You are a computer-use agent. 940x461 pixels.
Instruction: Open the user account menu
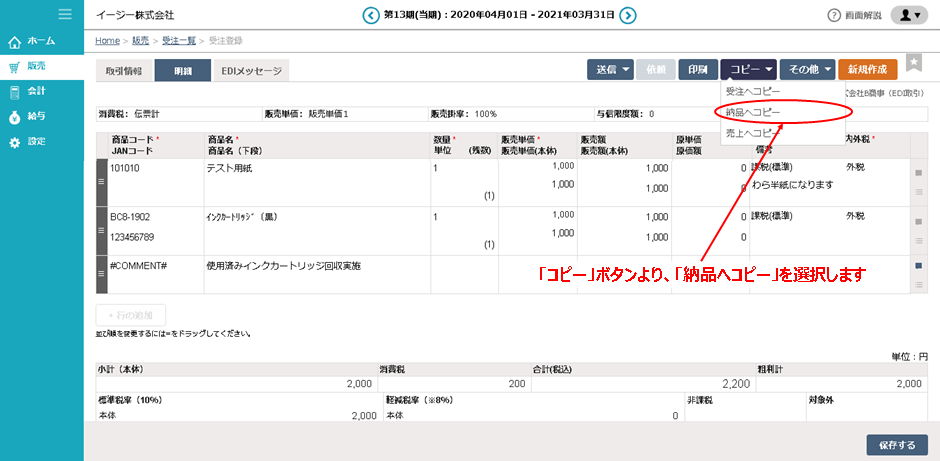pos(909,16)
